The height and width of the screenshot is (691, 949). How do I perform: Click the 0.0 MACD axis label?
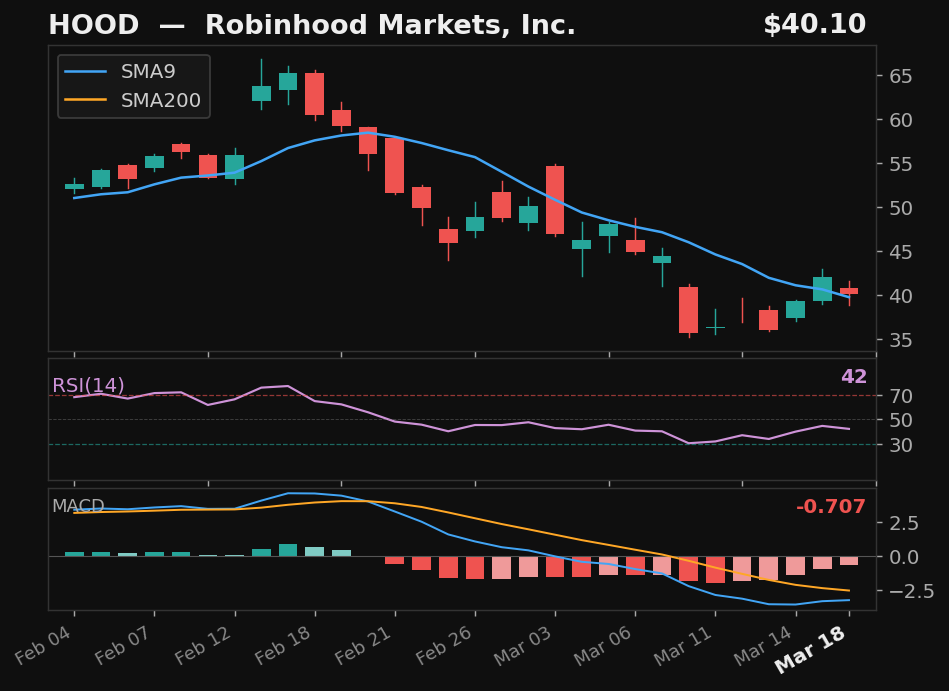pyautogui.click(x=904, y=557)
